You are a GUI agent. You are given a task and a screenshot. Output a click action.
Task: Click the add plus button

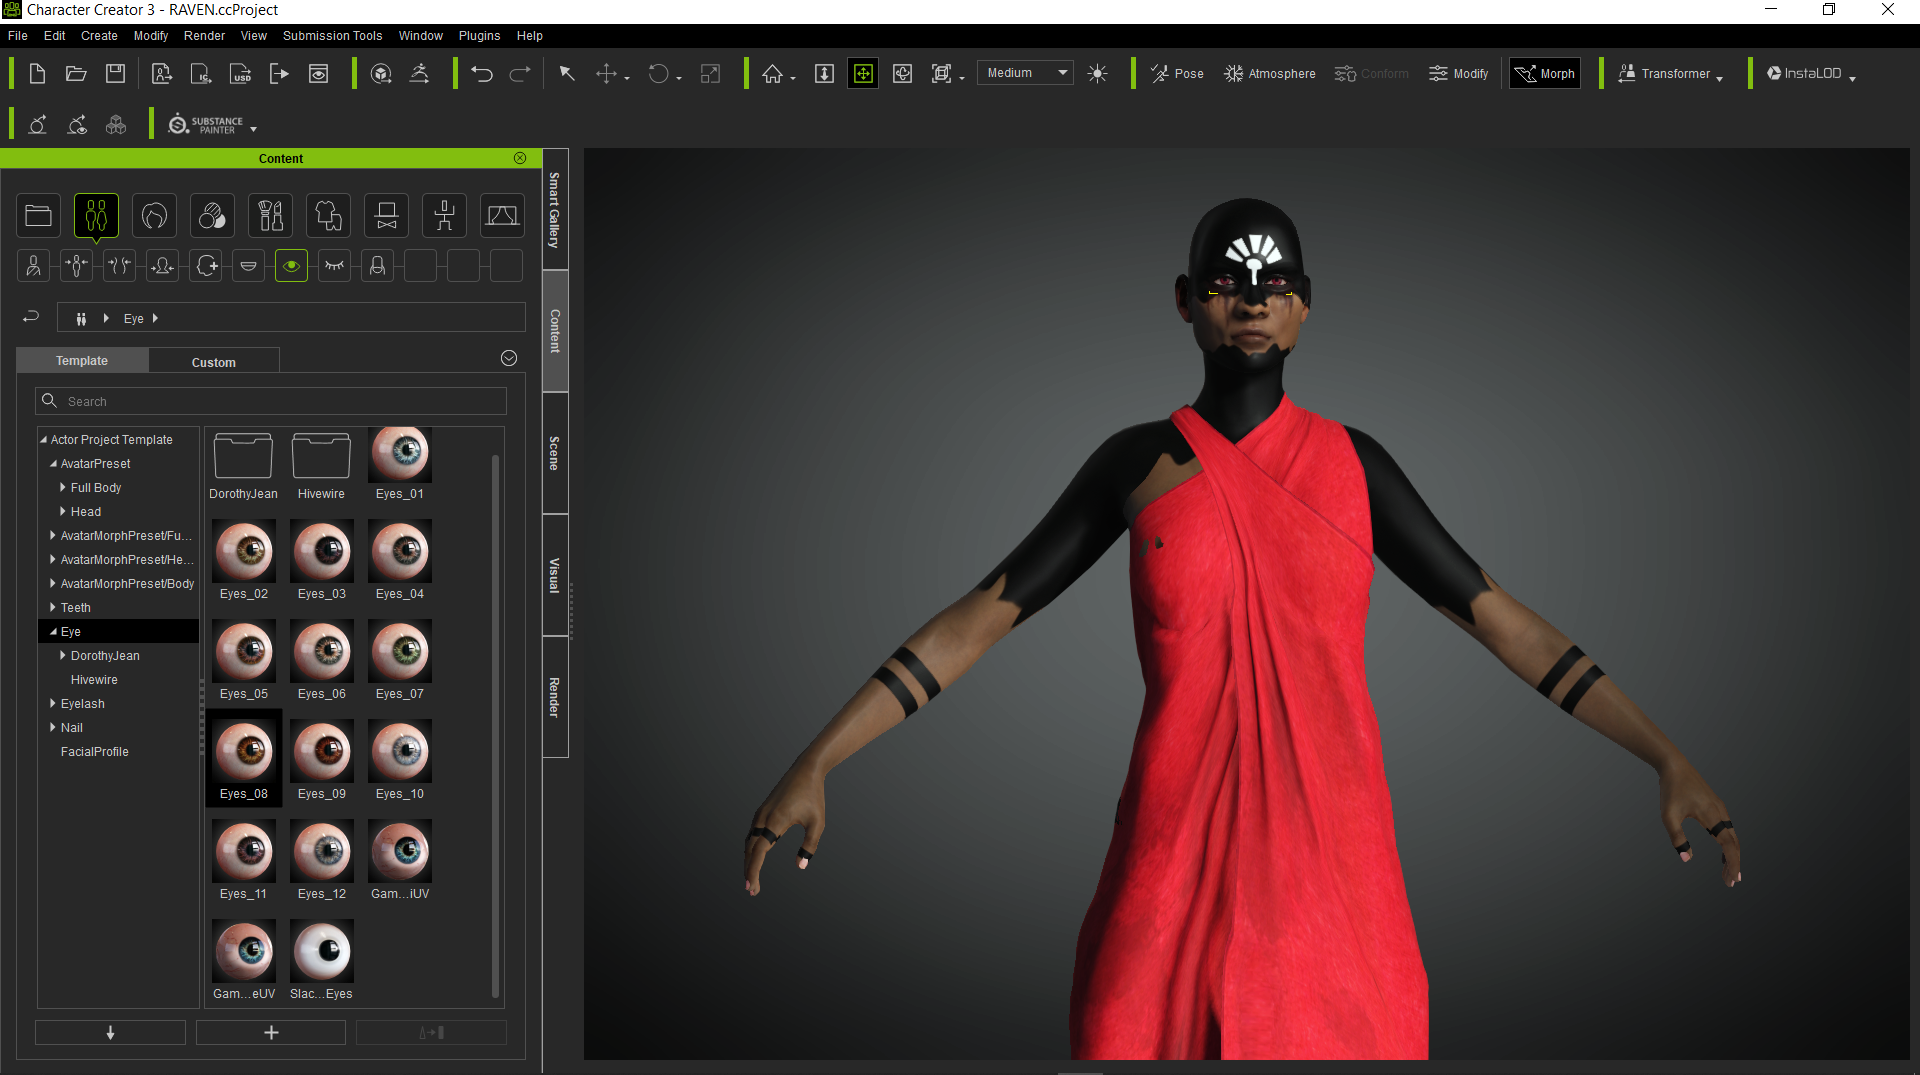point(271,1033)
